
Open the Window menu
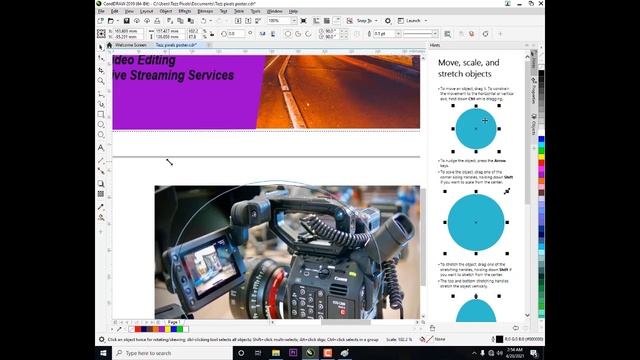(274, 11)
